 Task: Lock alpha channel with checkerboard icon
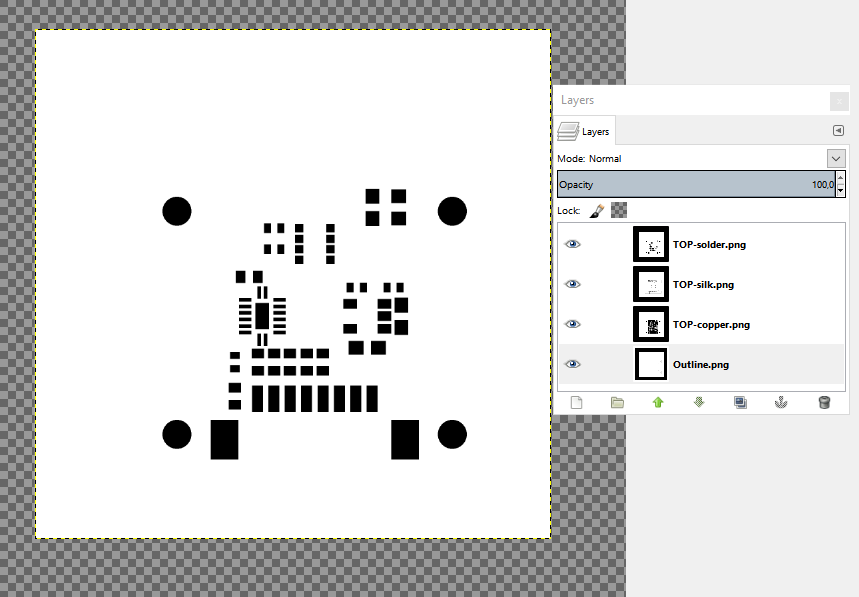point(619,210)
